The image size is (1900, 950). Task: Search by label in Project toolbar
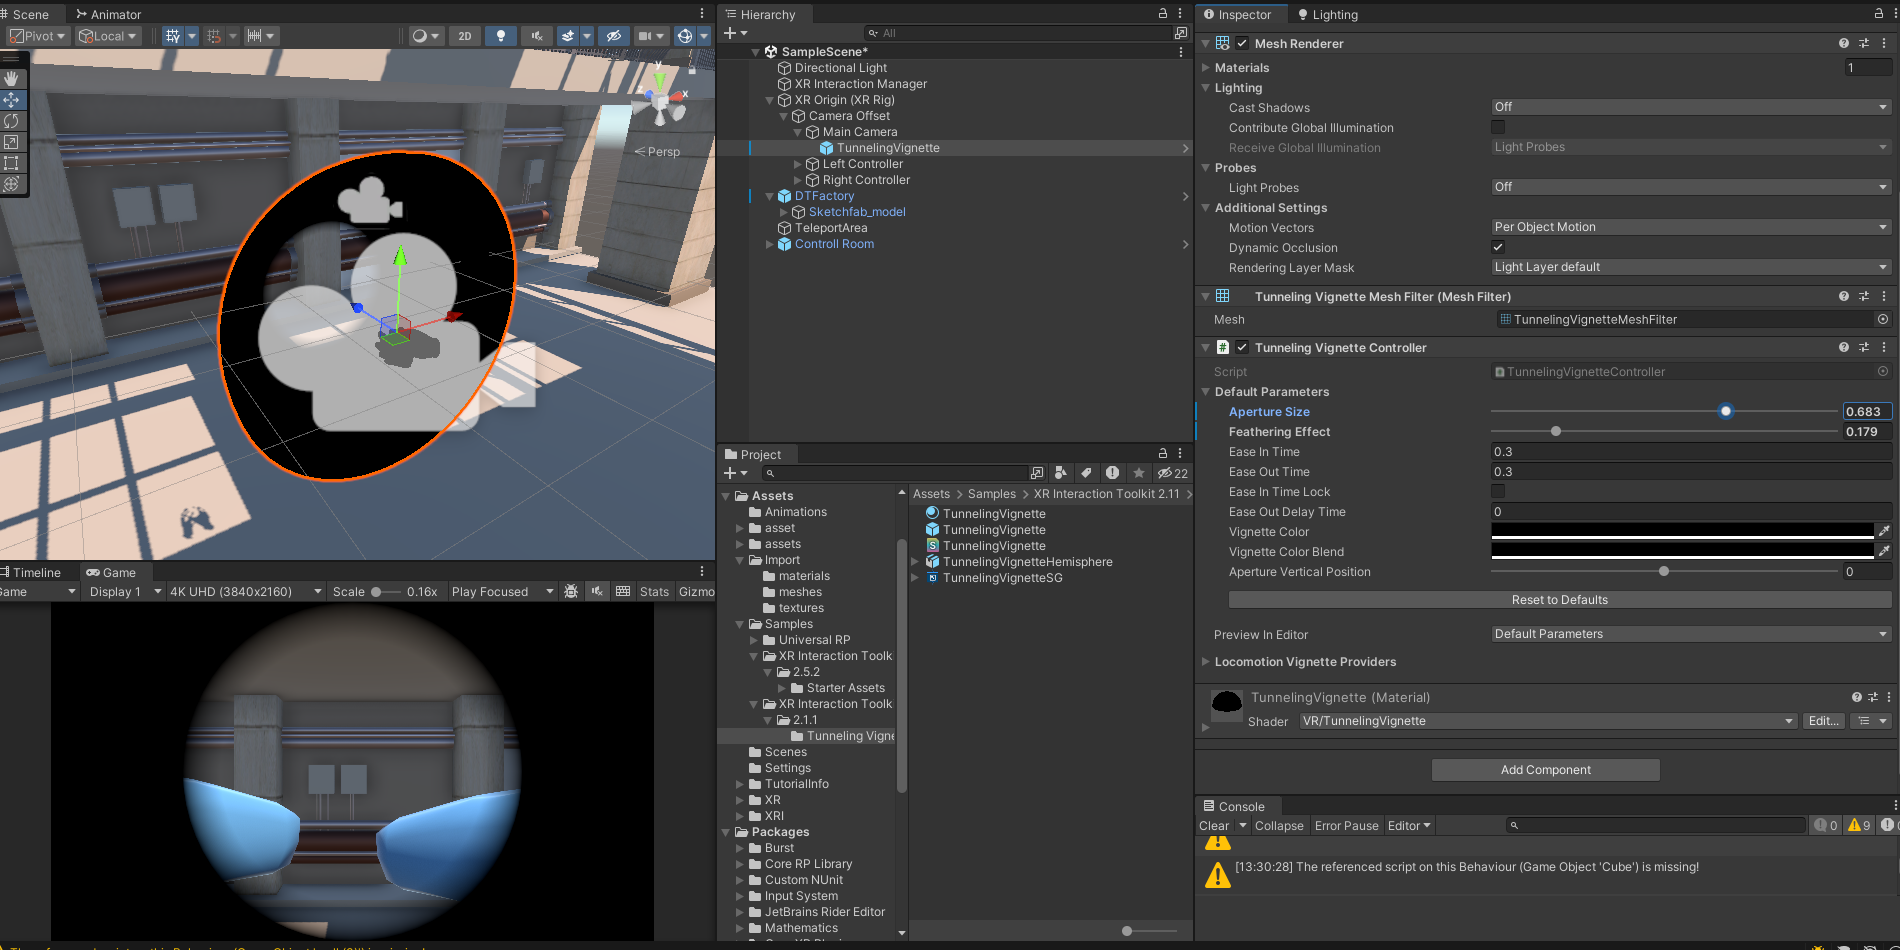coord(1086,472)
